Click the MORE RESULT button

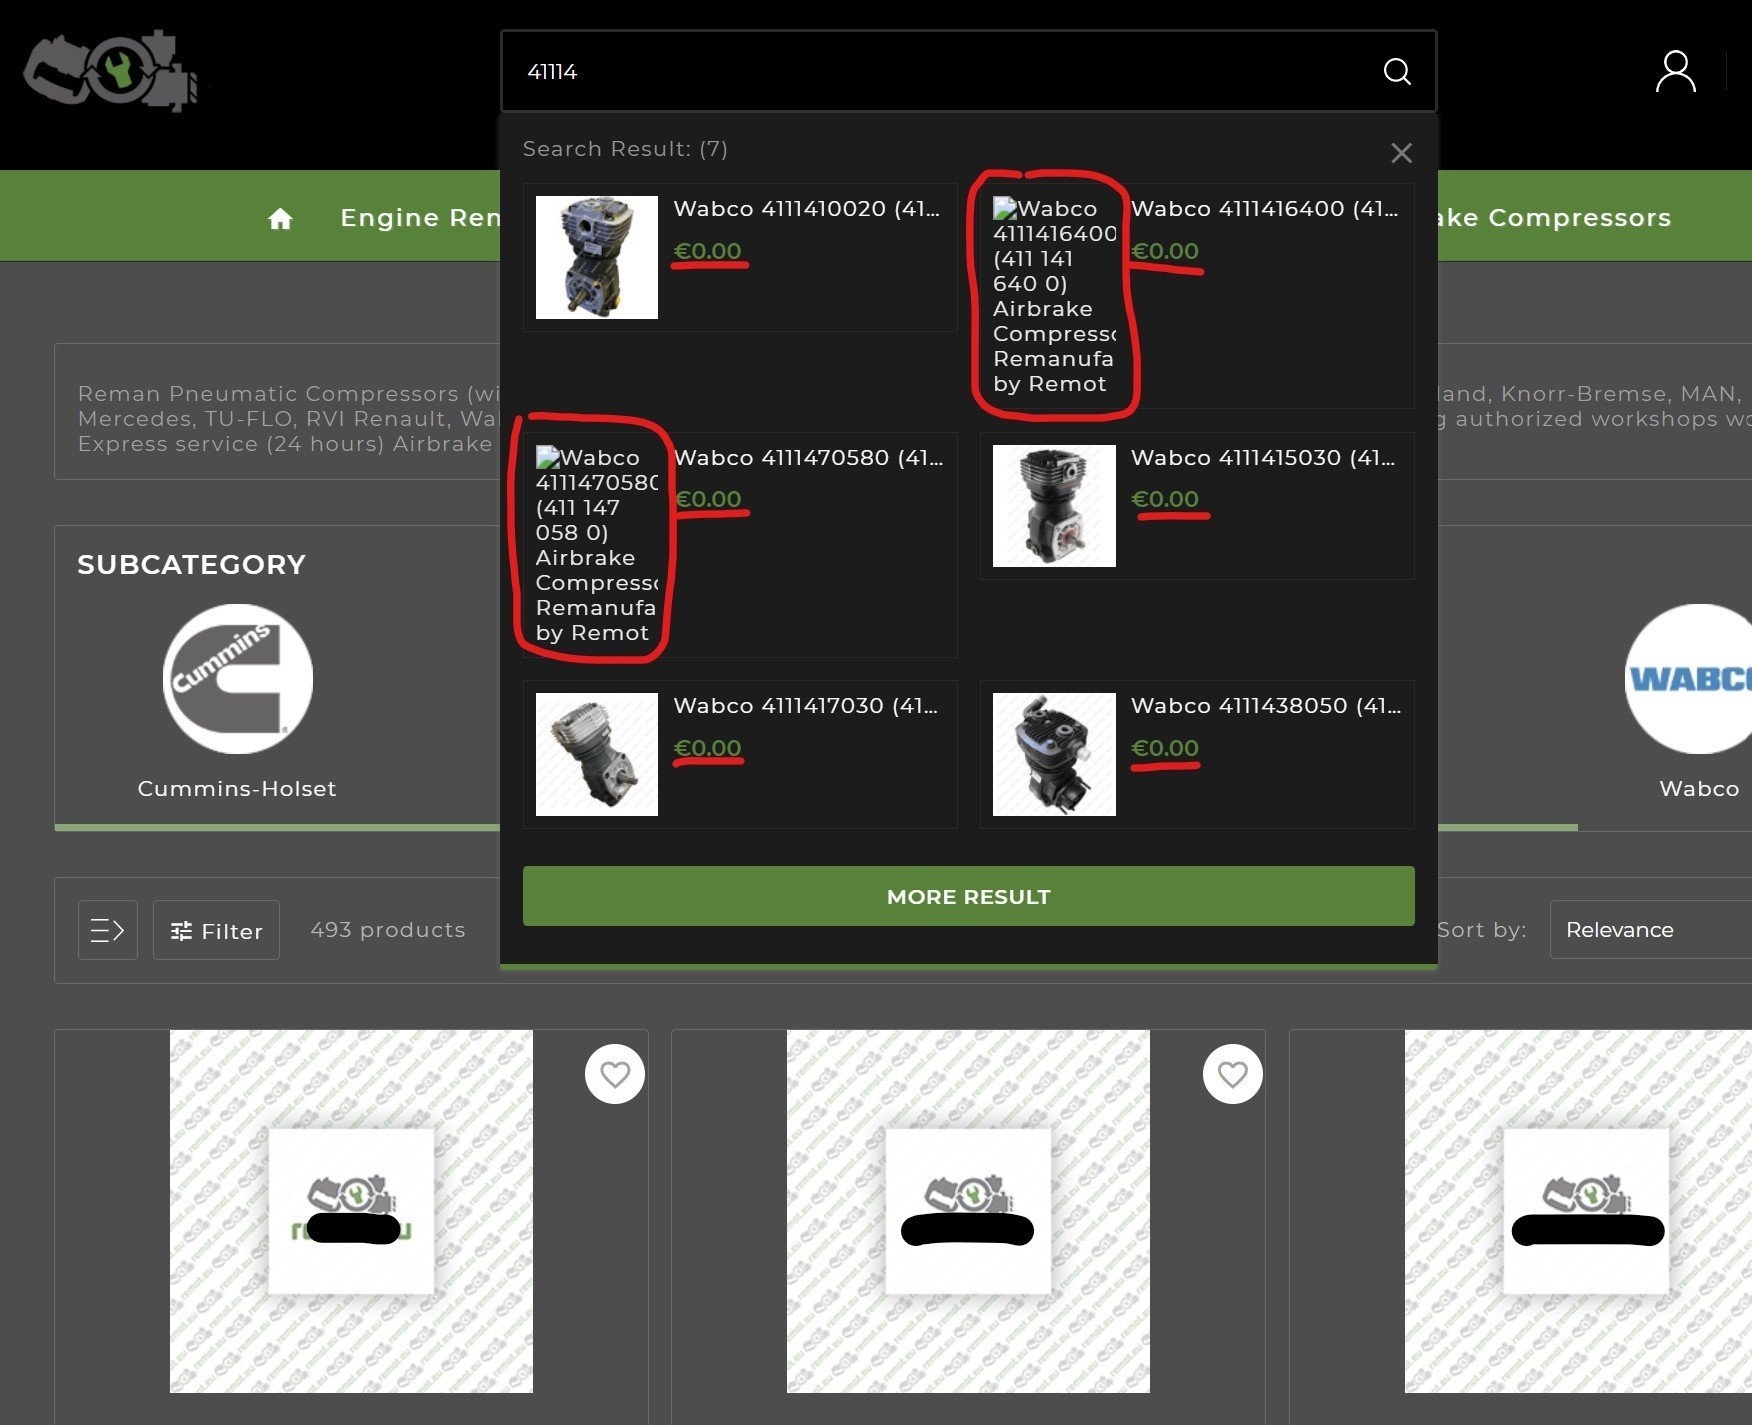coord(968,896)
